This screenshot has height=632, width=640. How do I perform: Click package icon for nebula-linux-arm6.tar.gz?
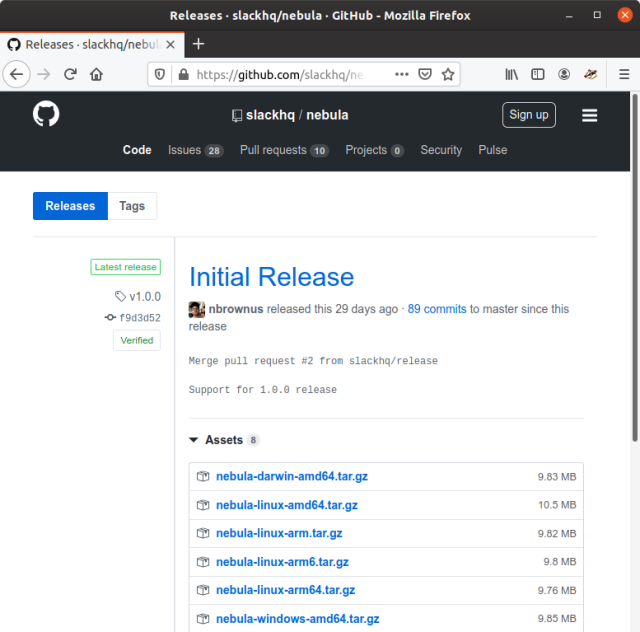click(x=203, y=562)
